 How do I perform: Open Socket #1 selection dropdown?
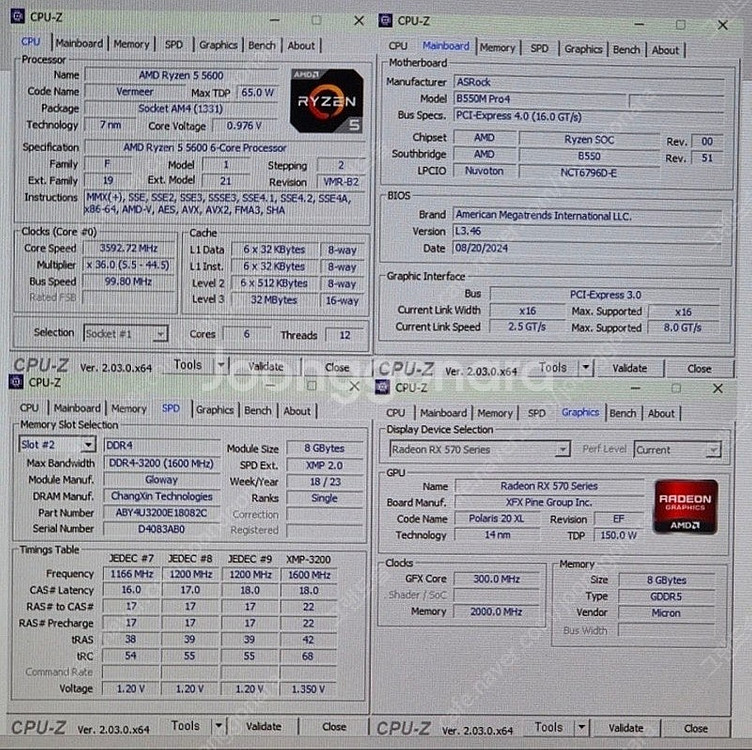161,333
